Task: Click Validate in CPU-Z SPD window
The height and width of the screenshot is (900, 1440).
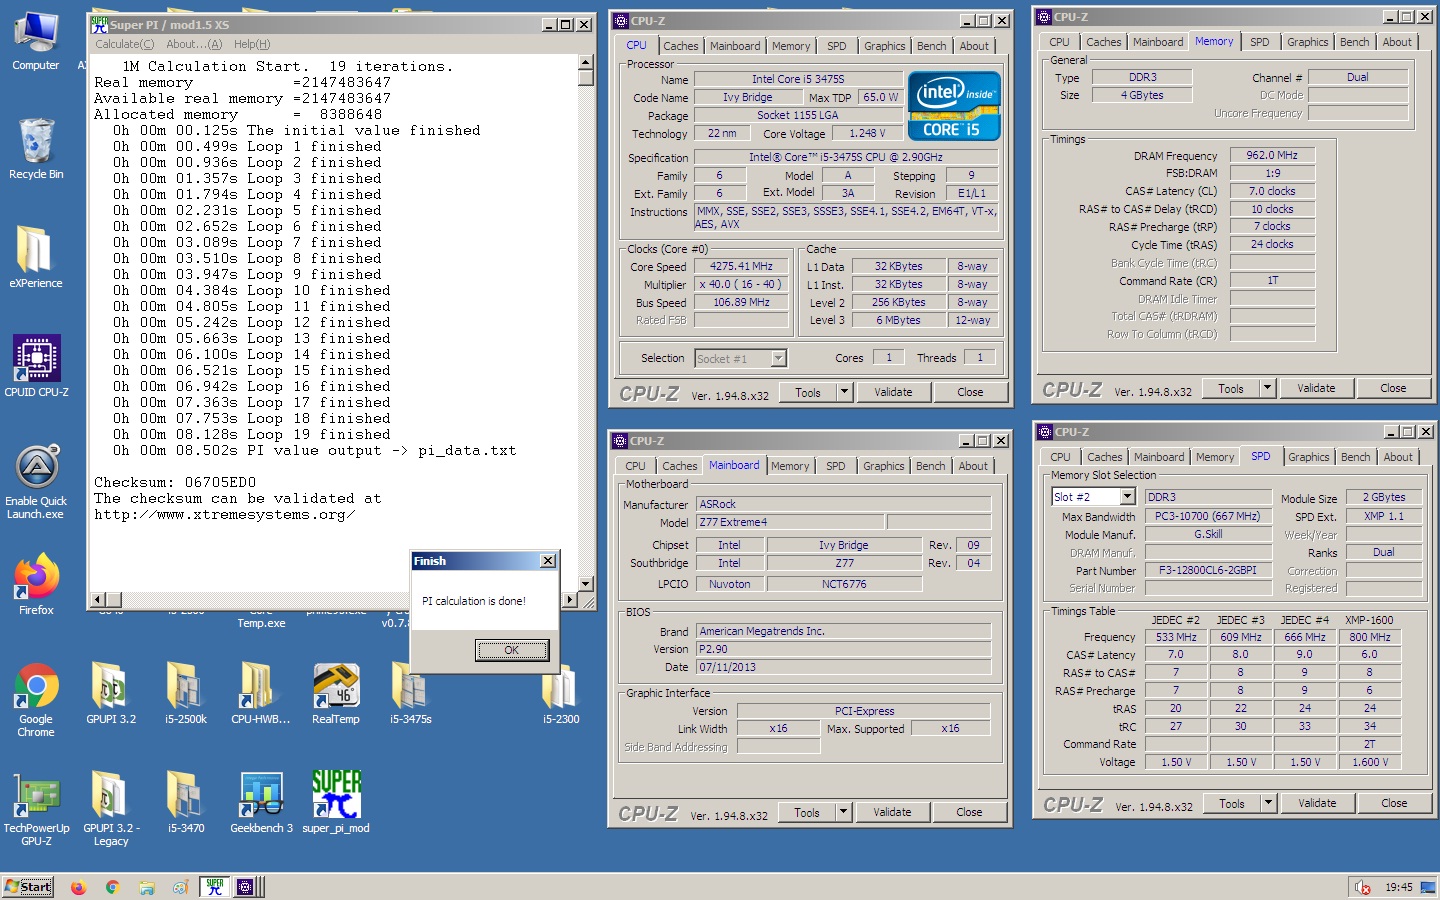Action: [1317, 803]
